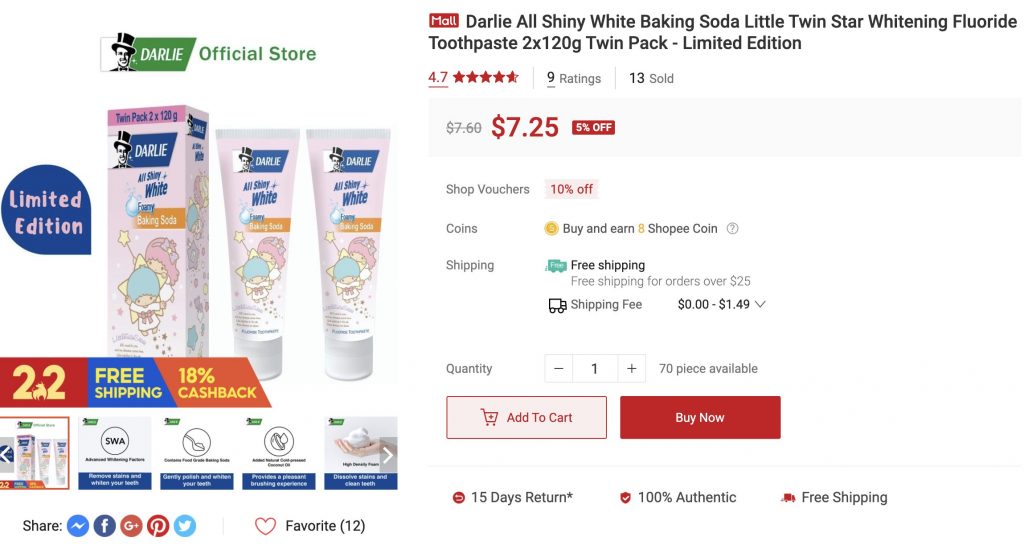Viewport: 1024px width, 545px height.
Task: Expand the Shipping Fee dropdown arrow
Action: [x=760, y=305]
